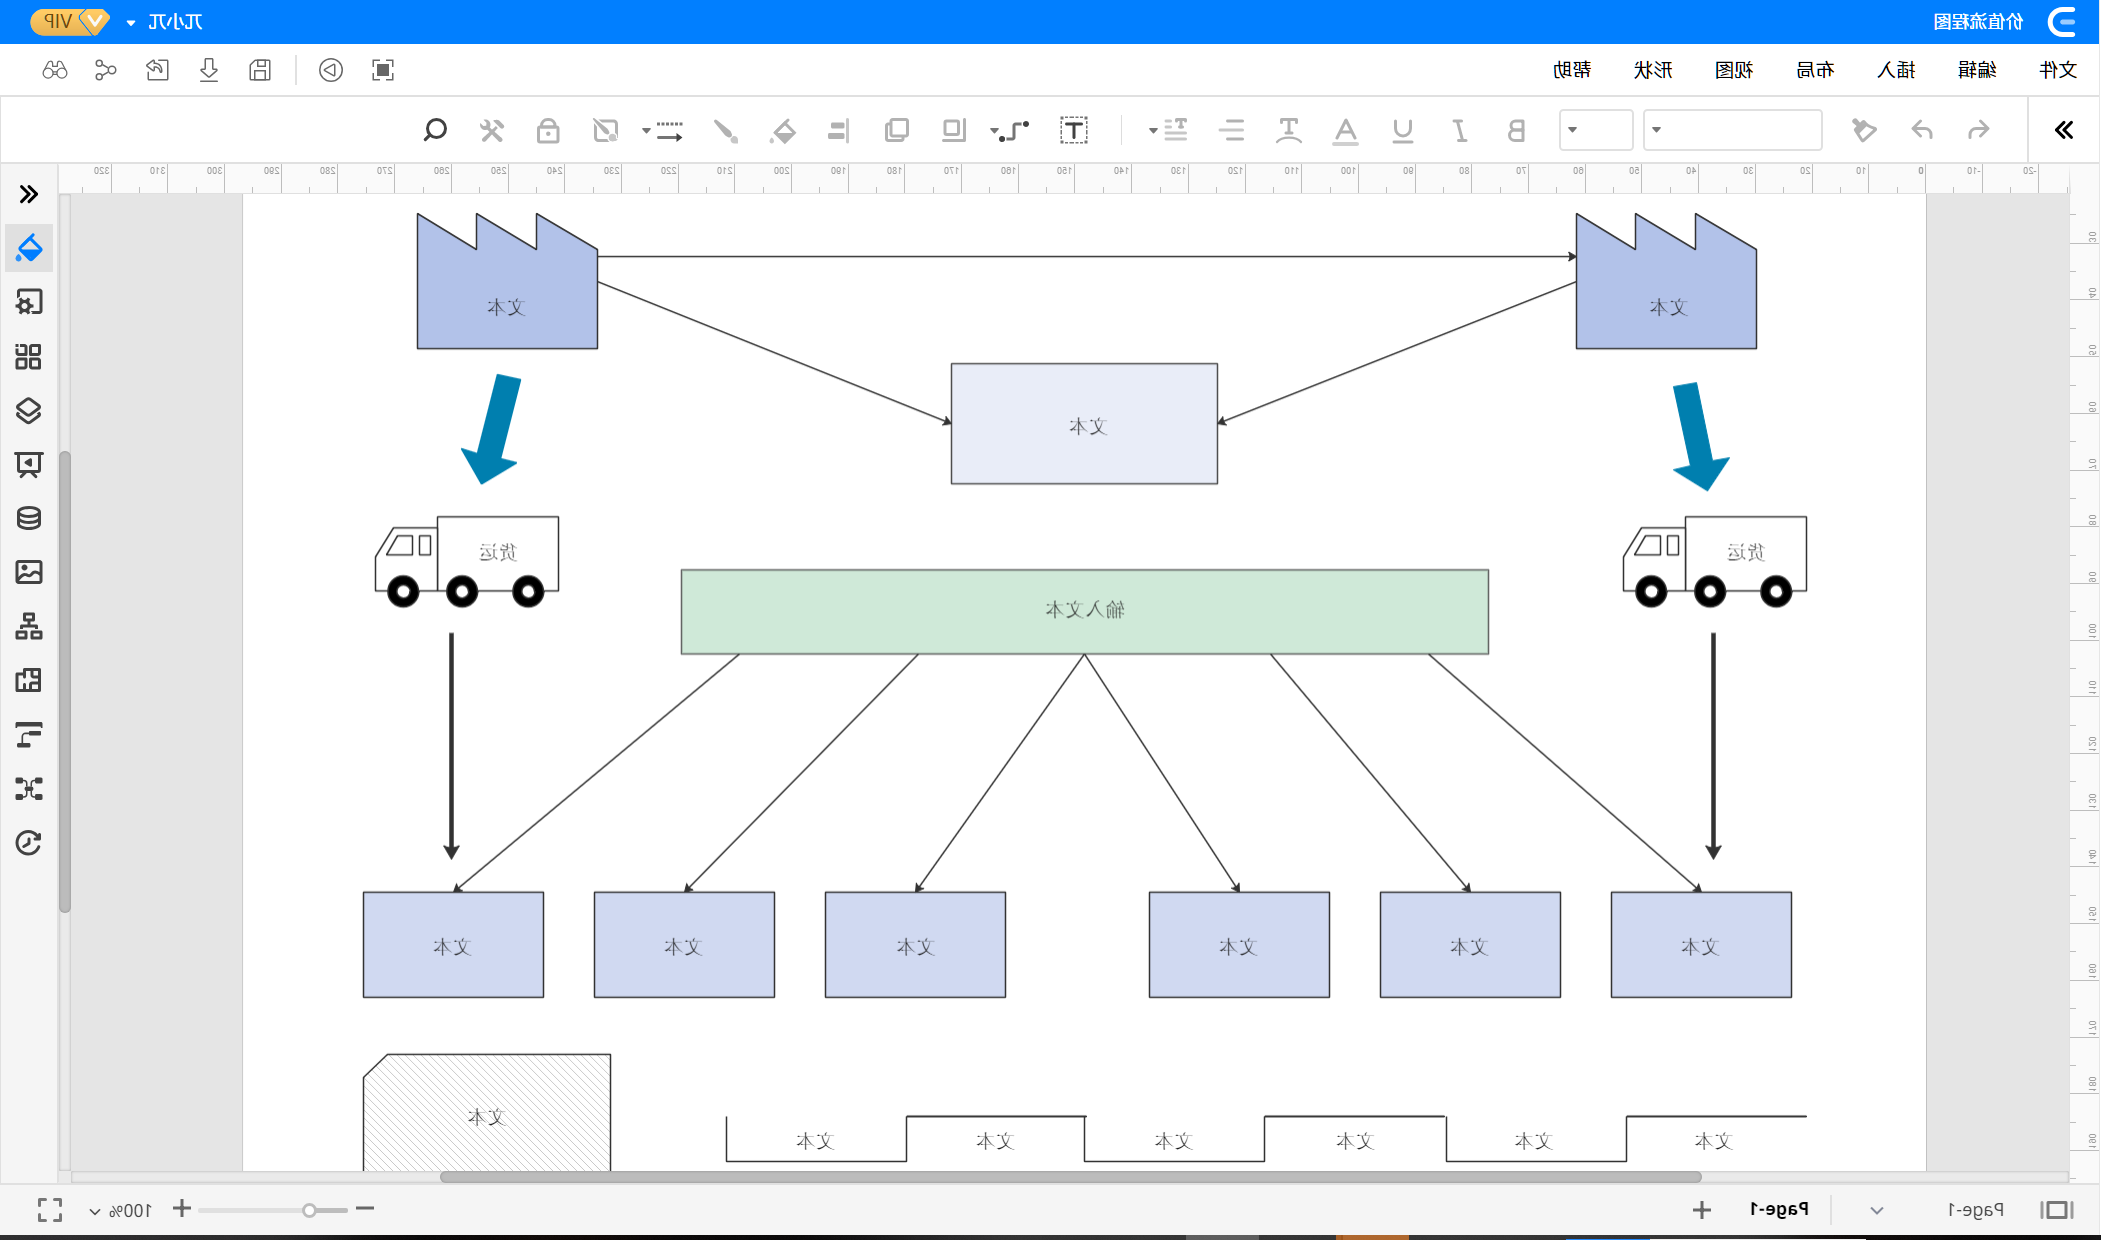Click the focus mode square icon in top toolbar
The height and width of the screenshot is (1240, 2101).
(x=383, y=70)
